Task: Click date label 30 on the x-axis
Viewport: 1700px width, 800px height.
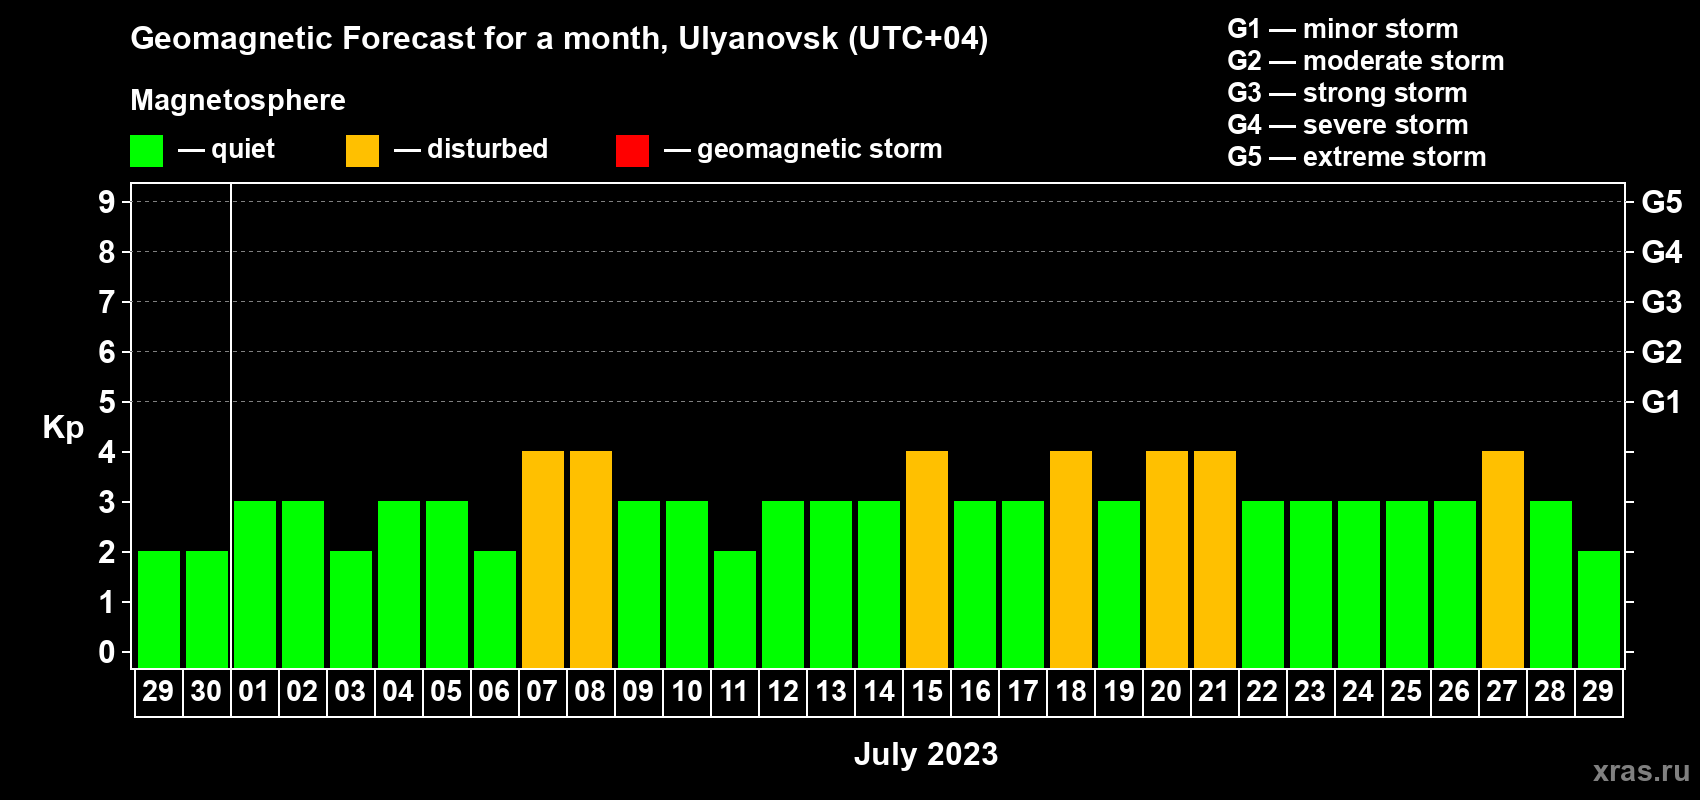Action: [x=206, y=692]
